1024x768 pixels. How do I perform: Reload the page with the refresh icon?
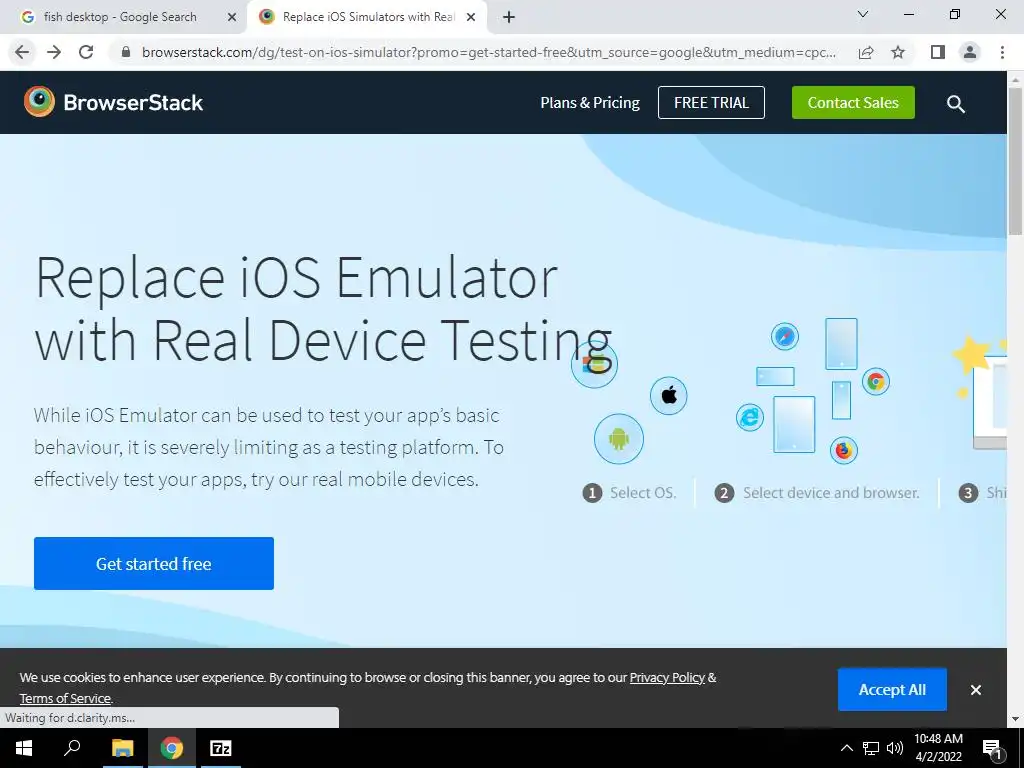pos(86,52)
